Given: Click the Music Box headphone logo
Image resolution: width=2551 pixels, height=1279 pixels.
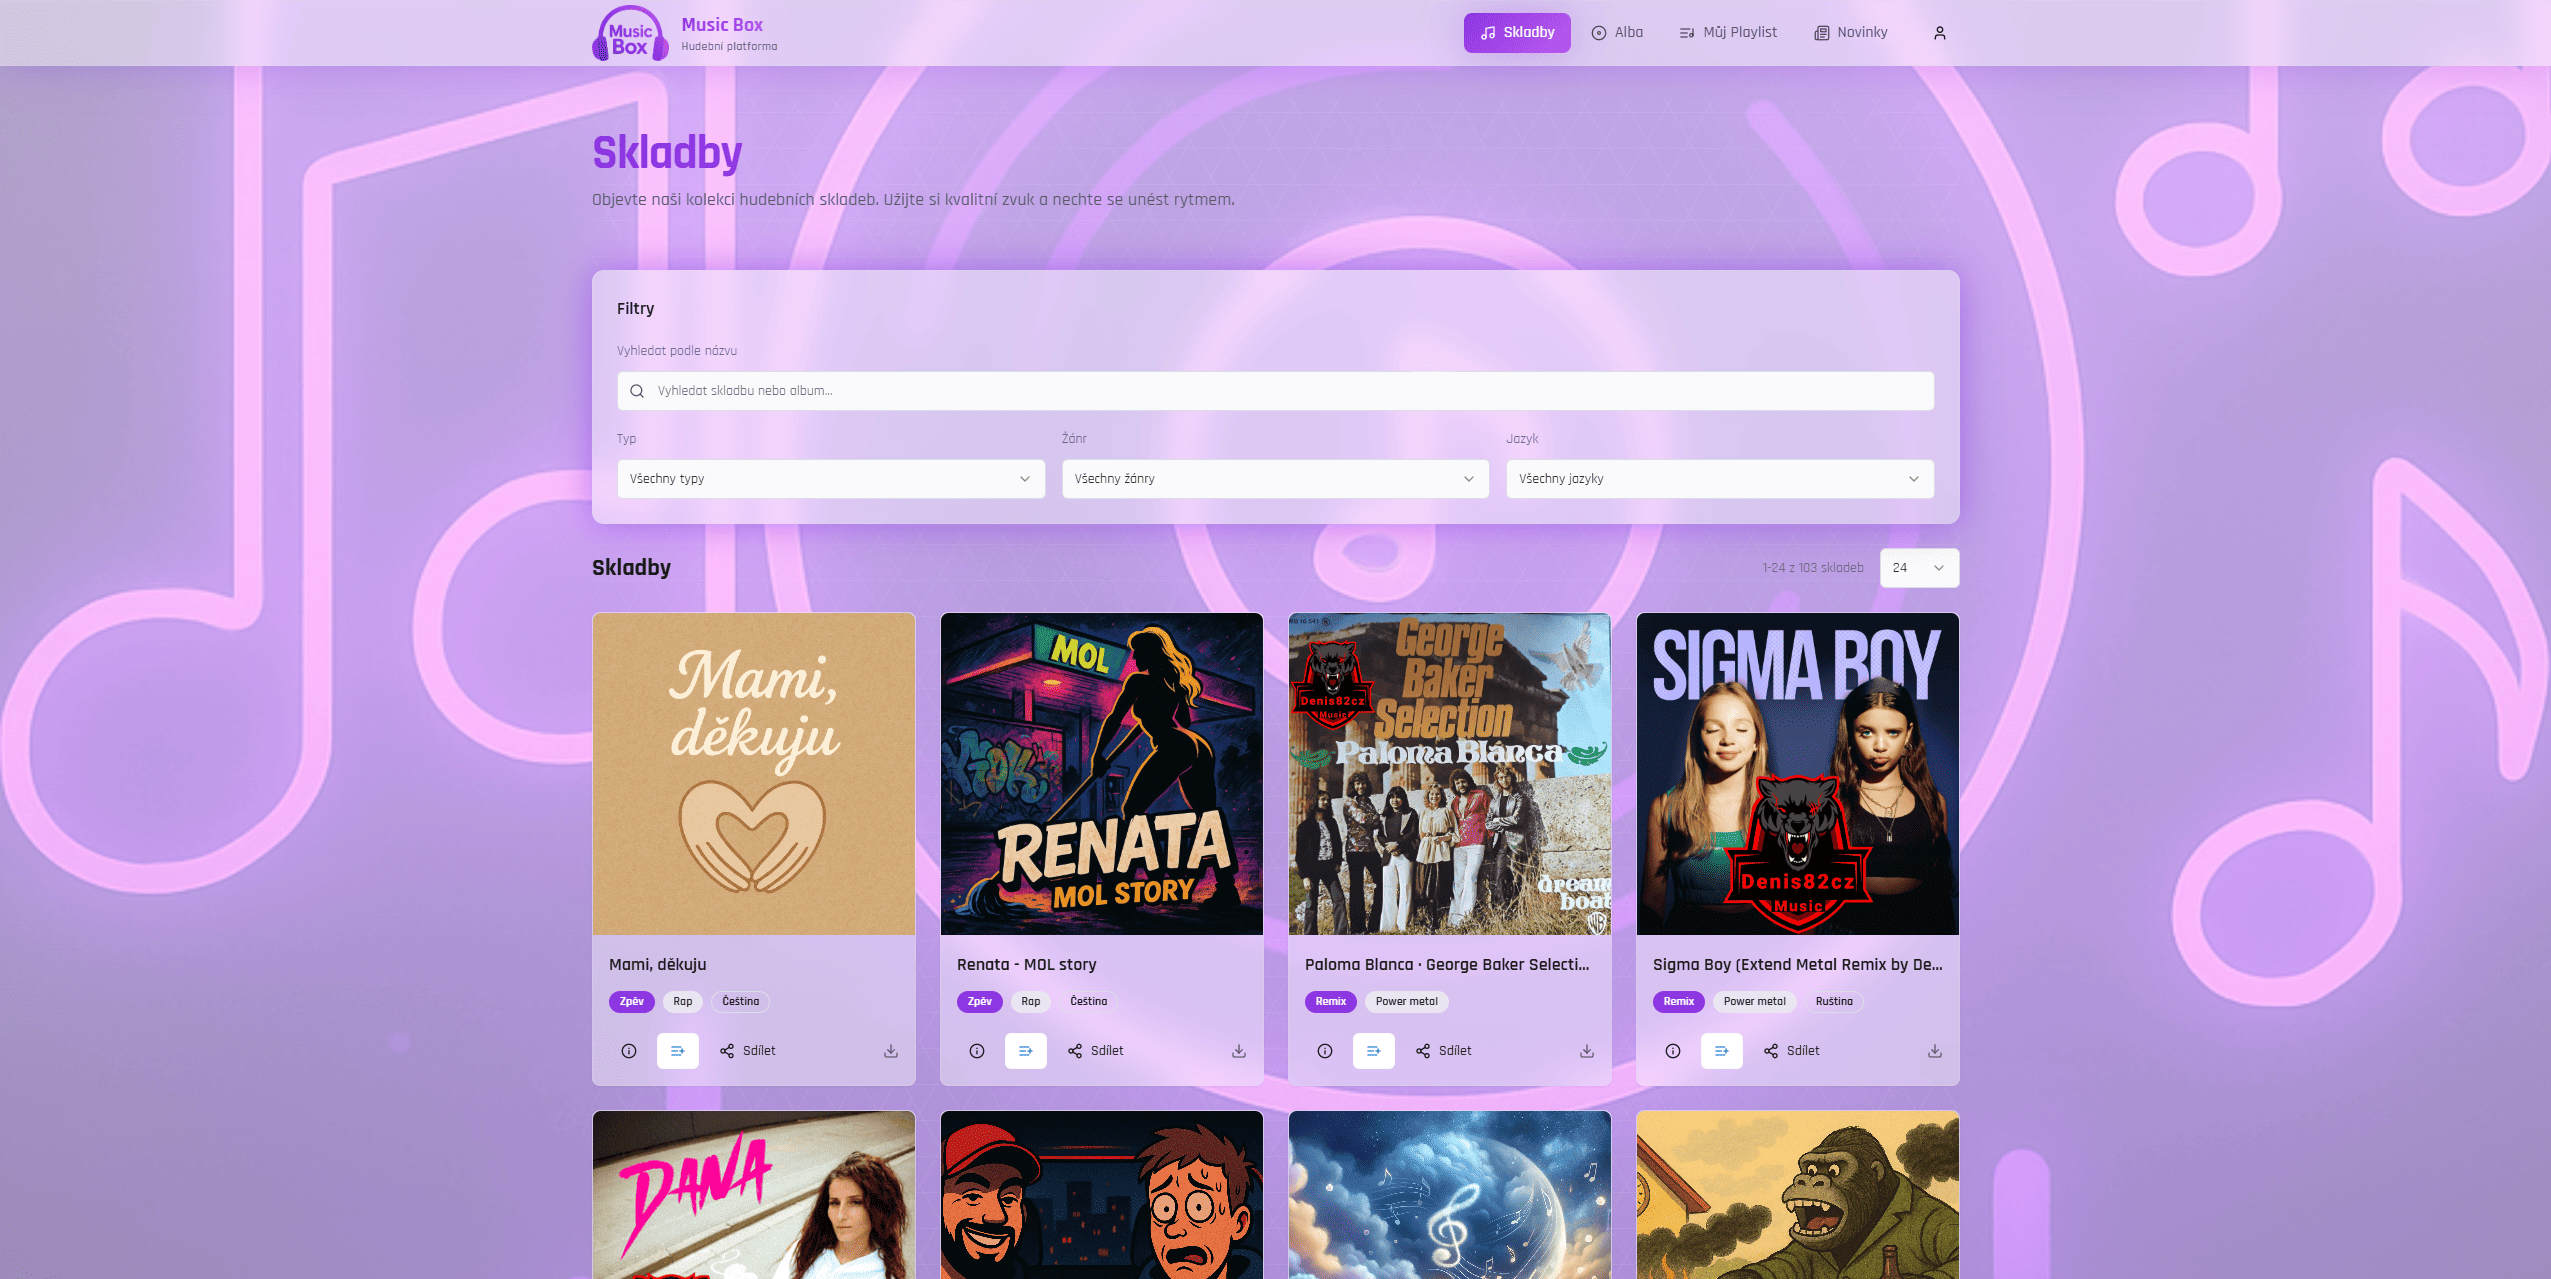Looking at the screenshot, I should pos(630,34).
